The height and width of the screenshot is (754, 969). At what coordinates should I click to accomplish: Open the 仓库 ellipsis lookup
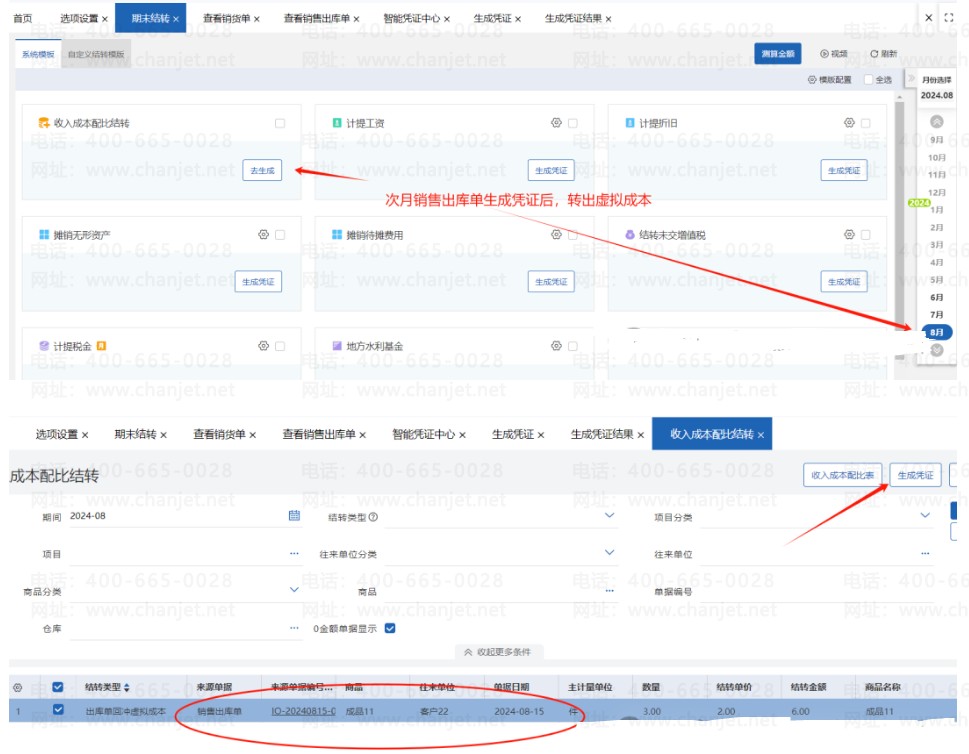294,628
